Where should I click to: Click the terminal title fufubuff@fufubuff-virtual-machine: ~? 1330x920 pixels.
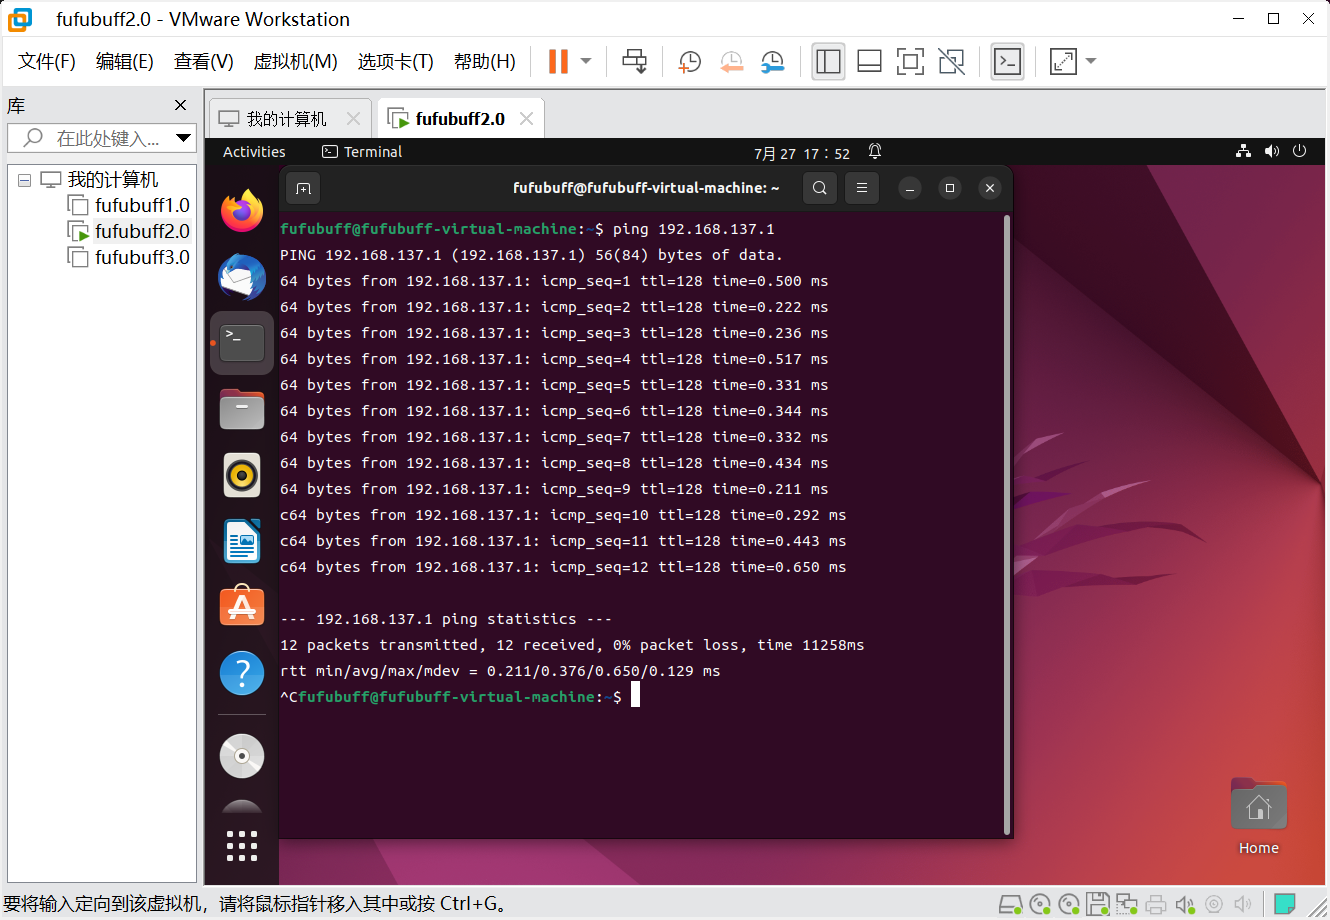coord(646,188)
